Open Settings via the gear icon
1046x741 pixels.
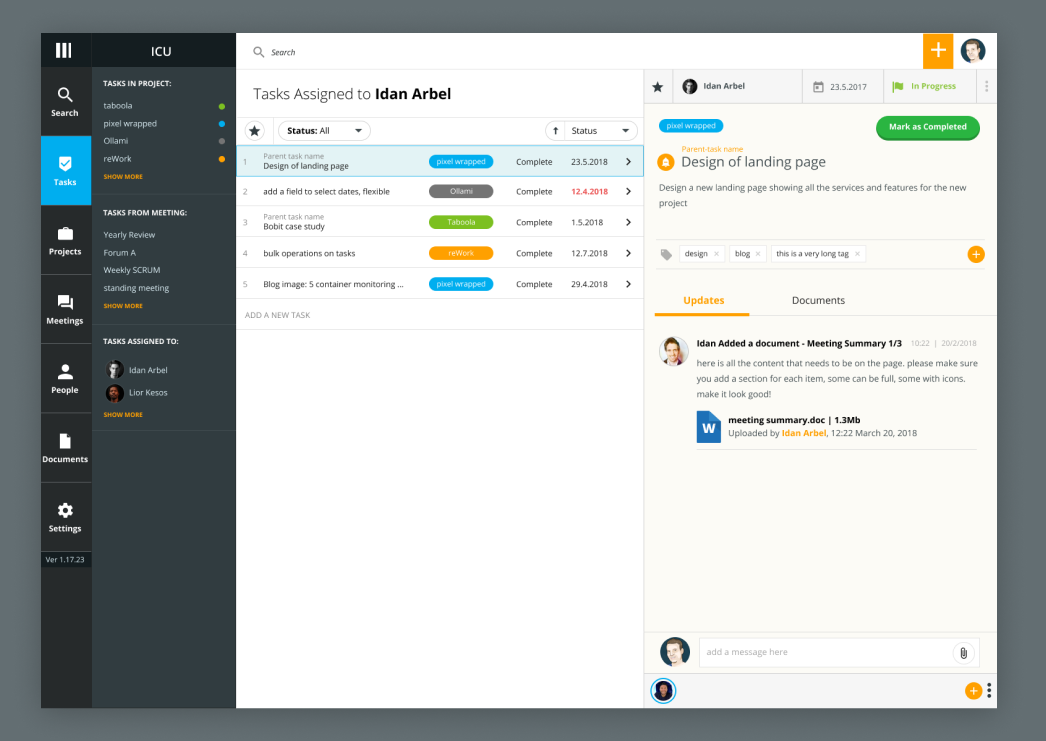(65, 514)
